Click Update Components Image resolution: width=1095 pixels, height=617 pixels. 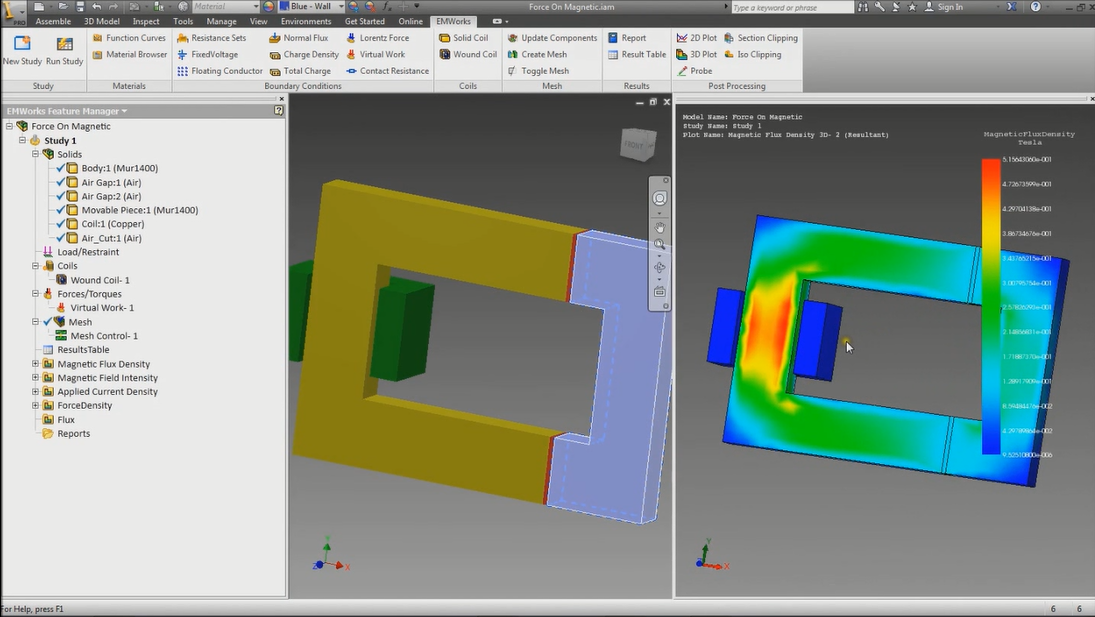tap(552, 38)
